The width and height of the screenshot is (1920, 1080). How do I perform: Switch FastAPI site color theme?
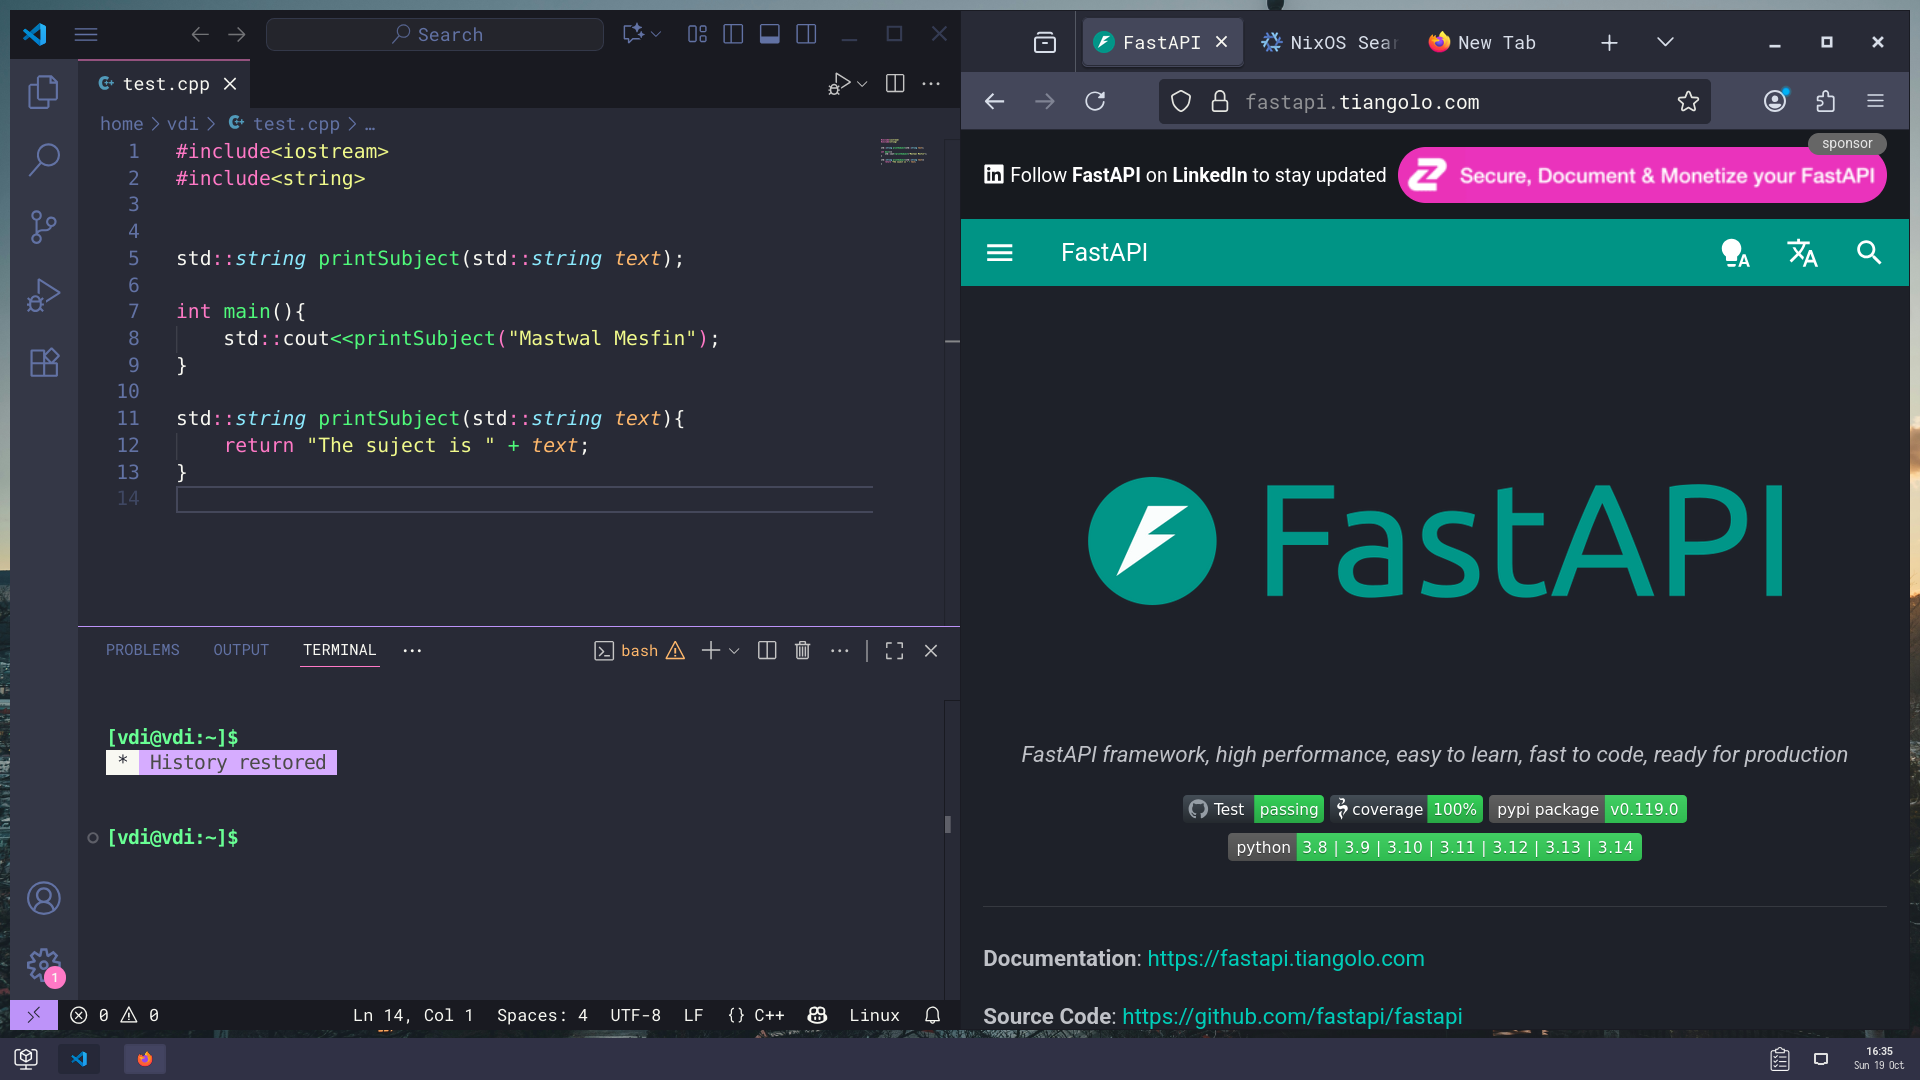click(1735, 252)
